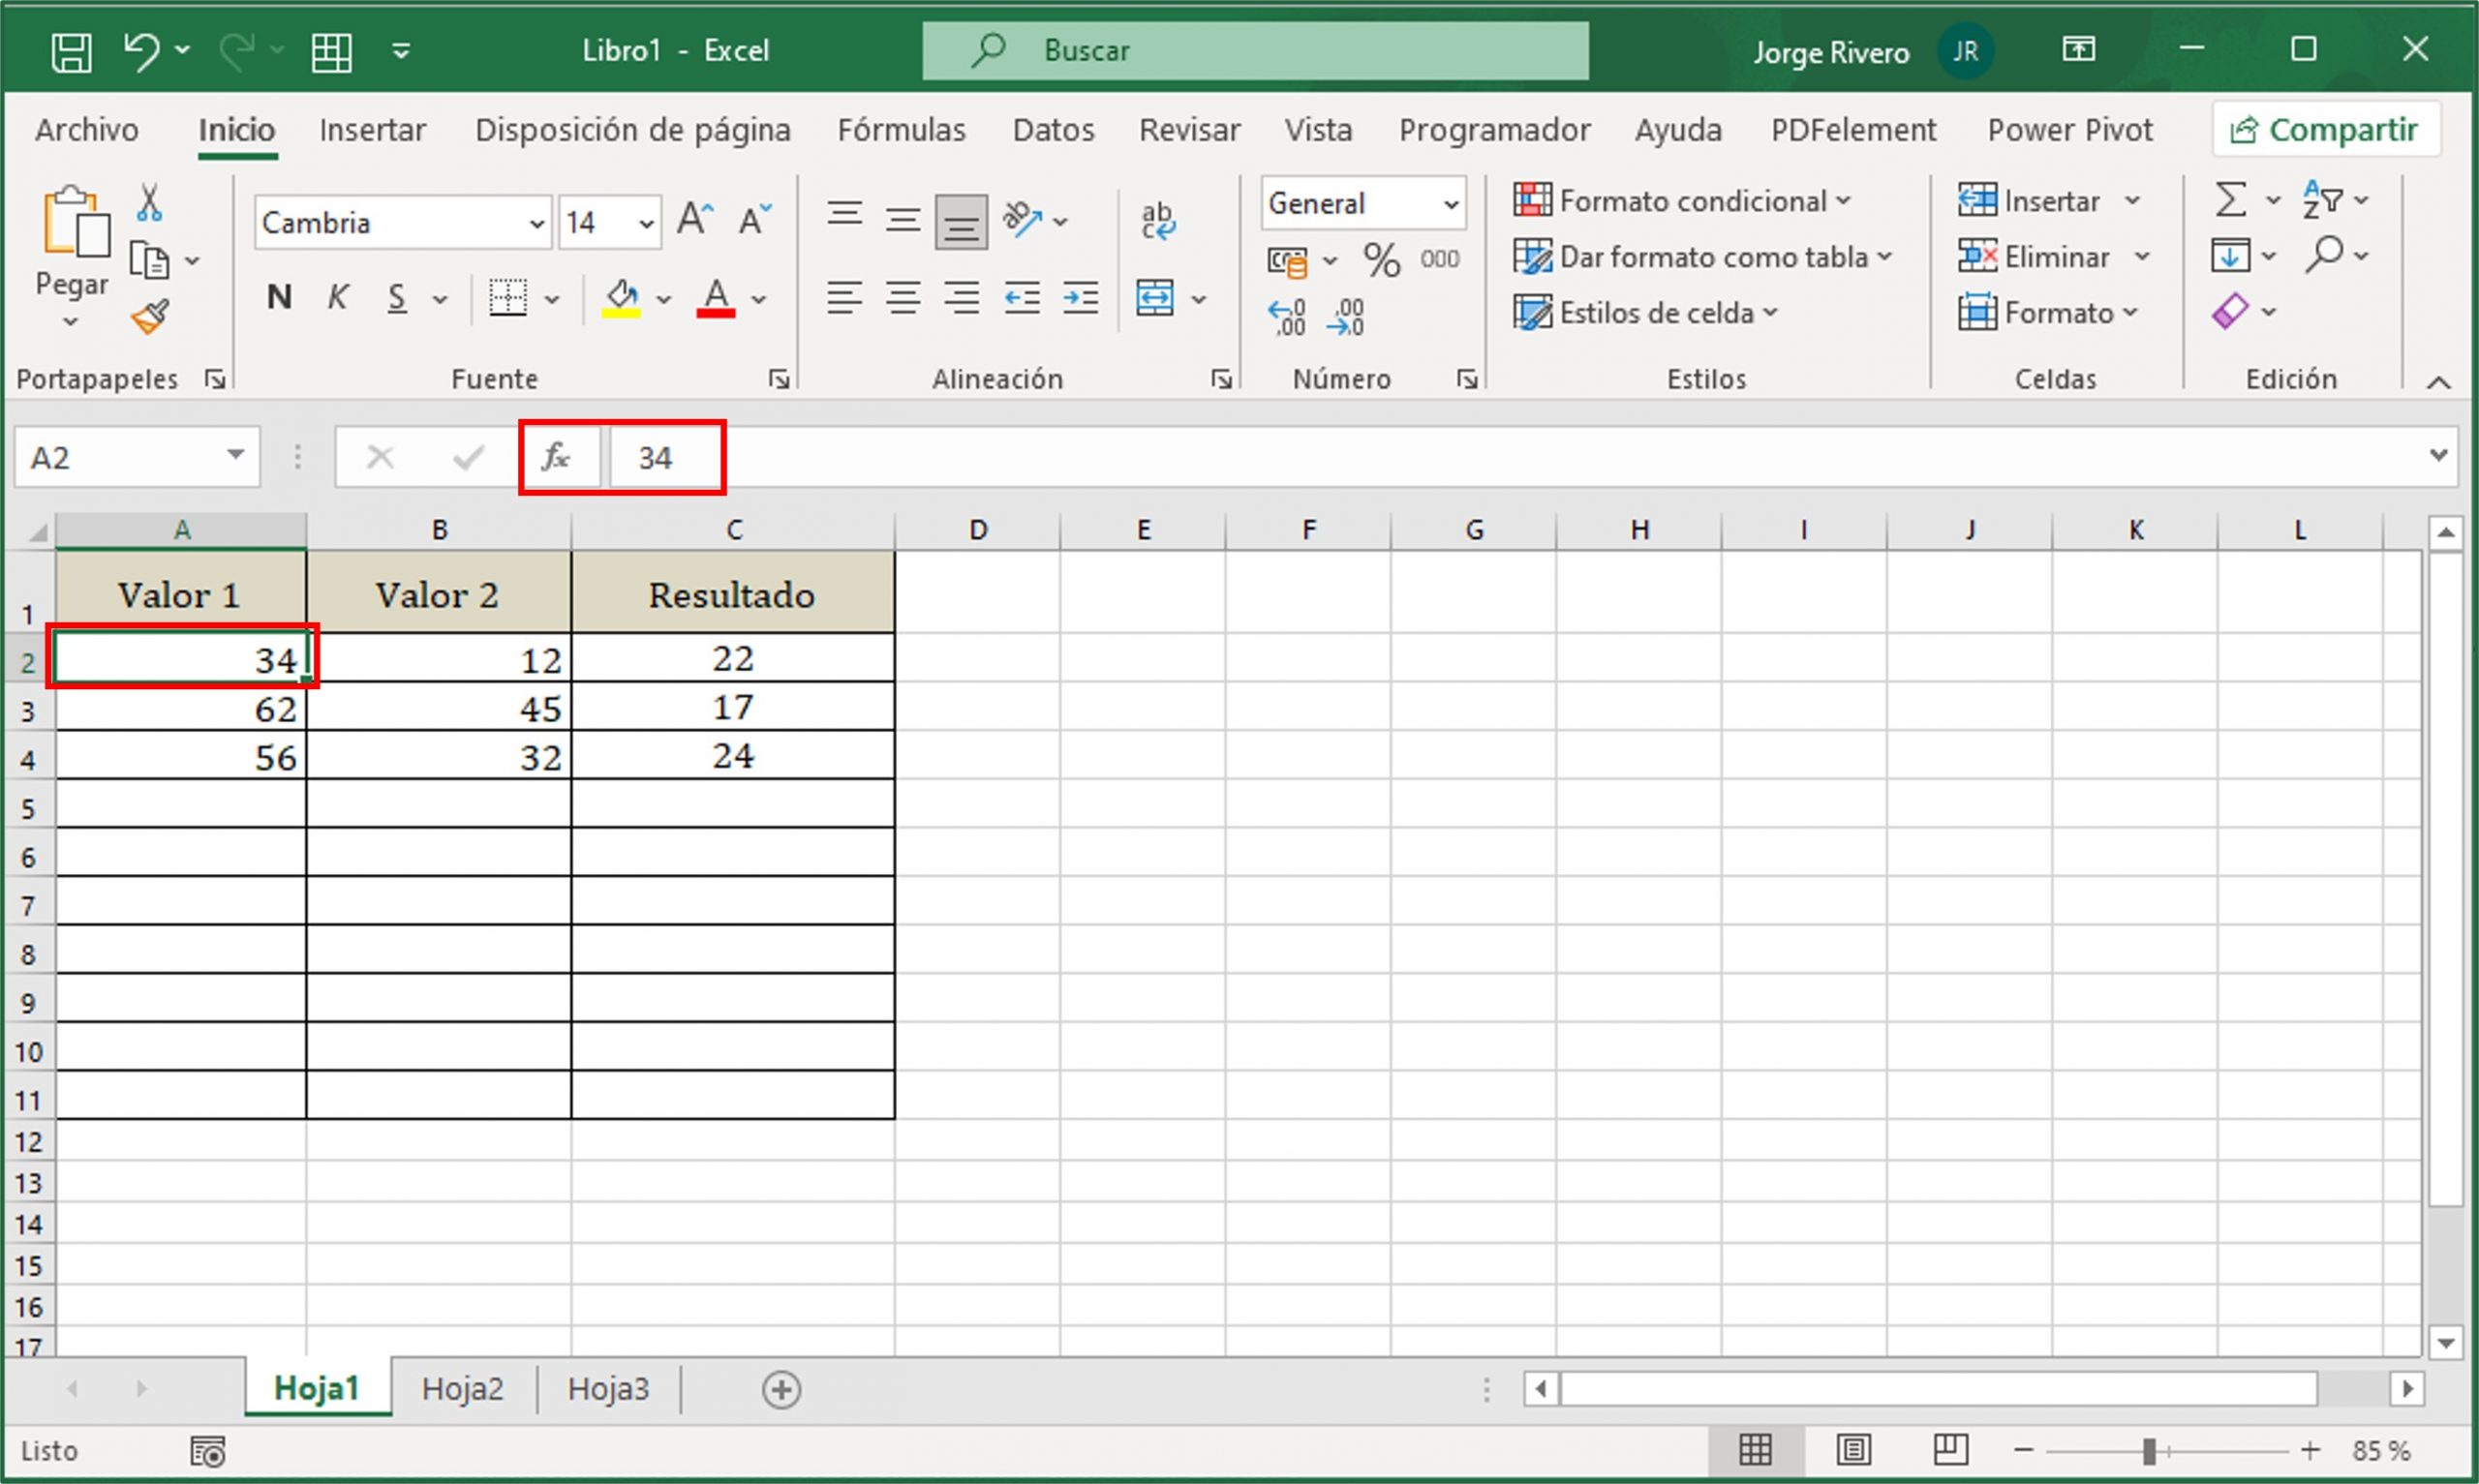Click the Merge and Center icon

(1155, 298)
